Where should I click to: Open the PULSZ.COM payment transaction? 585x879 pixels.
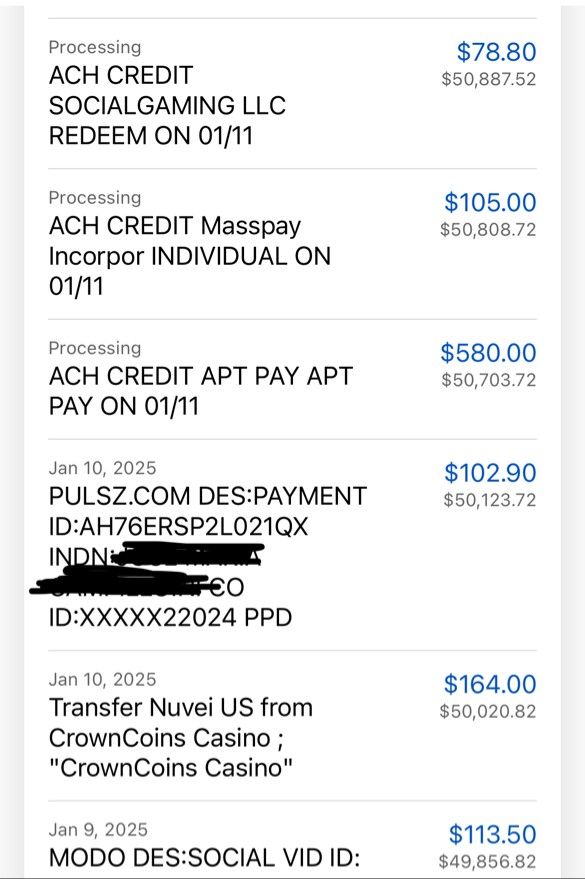pos(292,545)
